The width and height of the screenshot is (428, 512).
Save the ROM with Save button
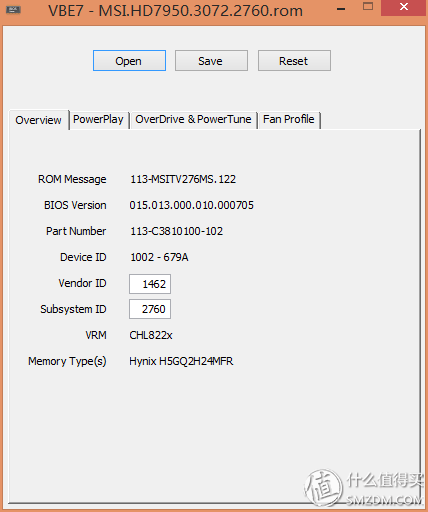click(x=211, y=61)
